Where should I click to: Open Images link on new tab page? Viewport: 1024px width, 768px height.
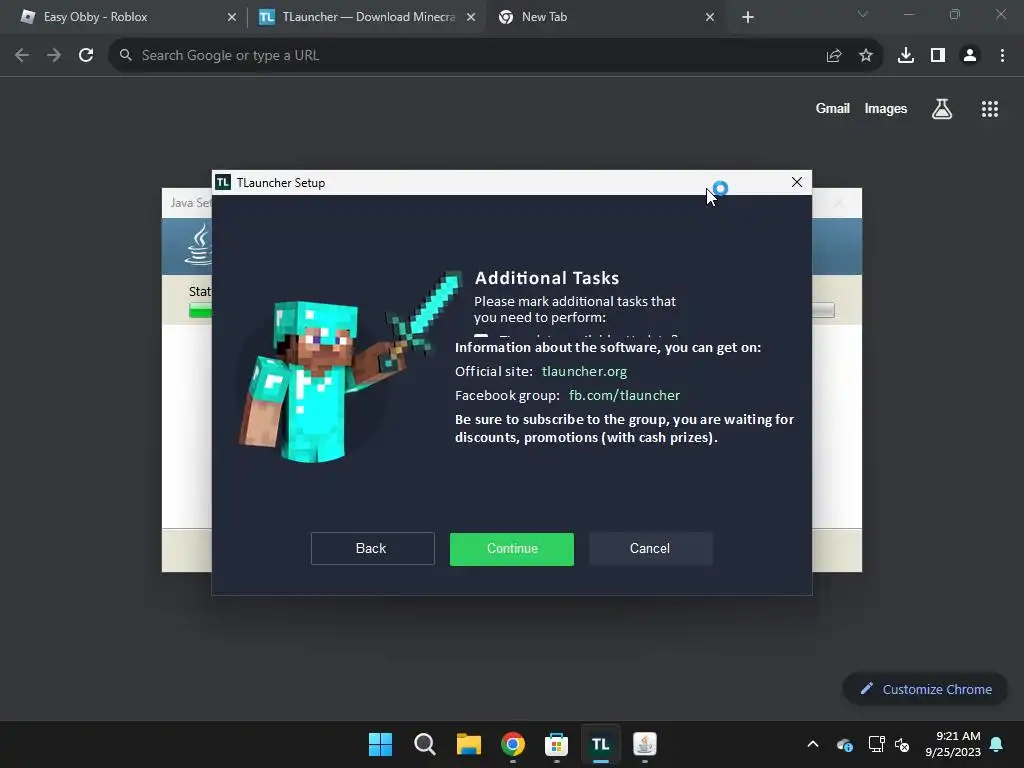pos(886,108)
